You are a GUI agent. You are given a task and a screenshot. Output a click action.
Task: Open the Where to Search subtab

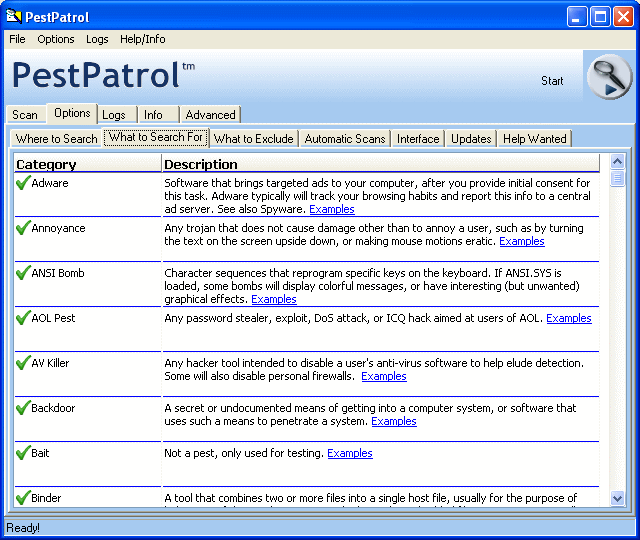56,139
